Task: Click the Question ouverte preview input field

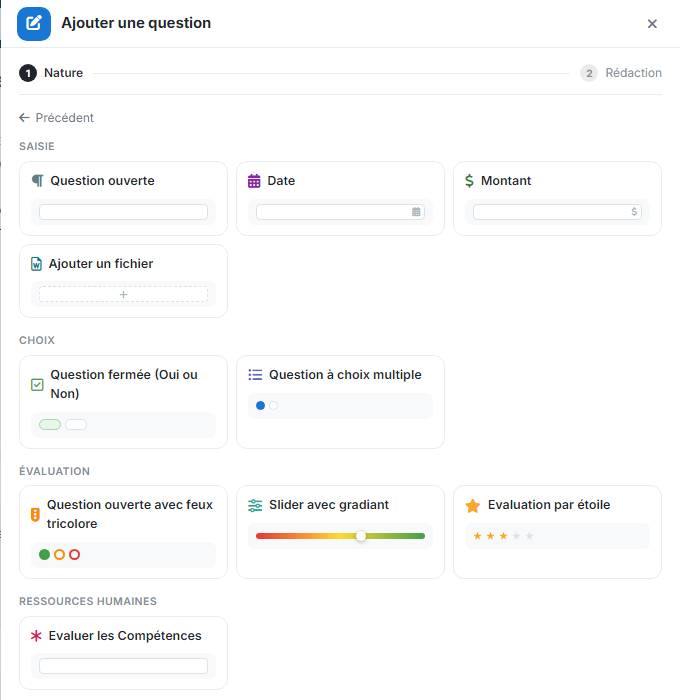Action: click(x=123, y=212)
